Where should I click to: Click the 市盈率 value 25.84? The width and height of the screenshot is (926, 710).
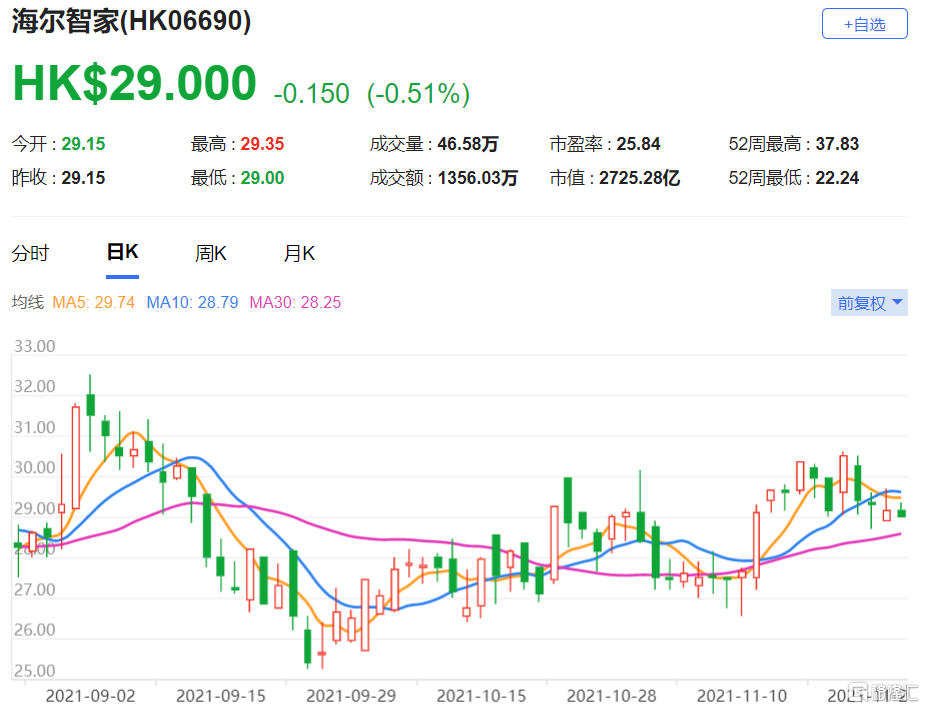coord(638,144)
